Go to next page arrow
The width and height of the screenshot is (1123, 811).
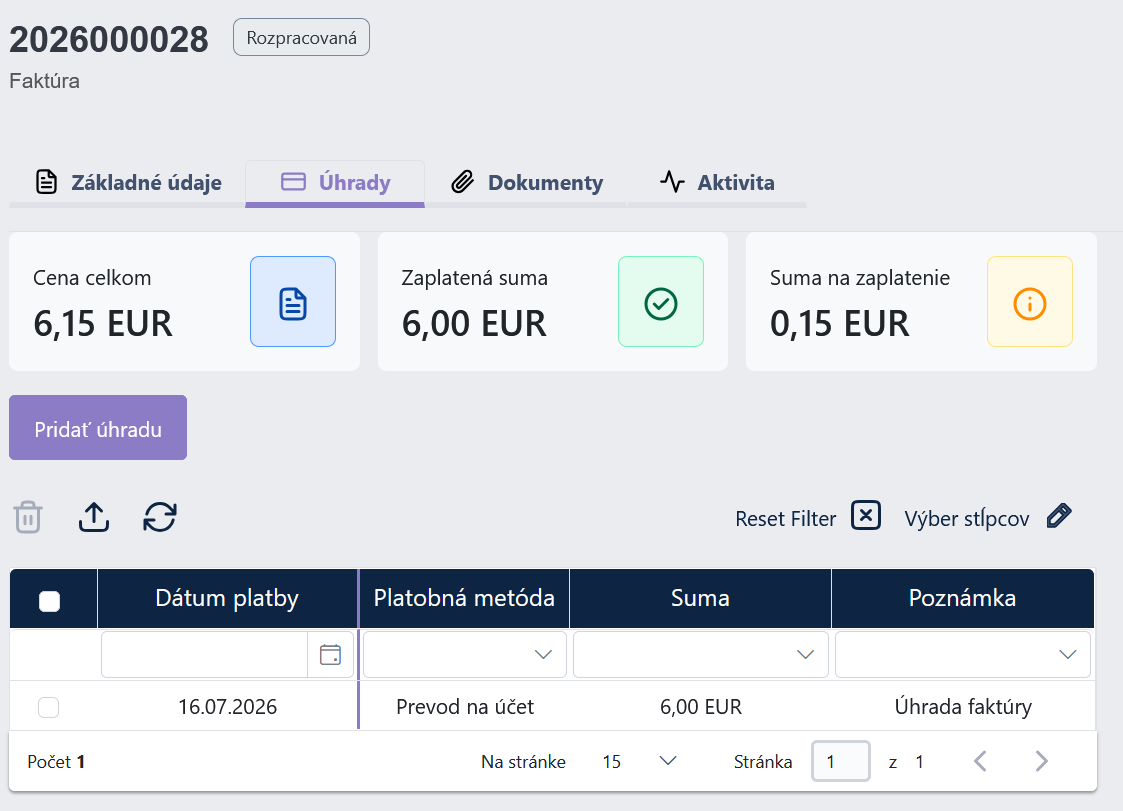click(x=1041, y=761)
